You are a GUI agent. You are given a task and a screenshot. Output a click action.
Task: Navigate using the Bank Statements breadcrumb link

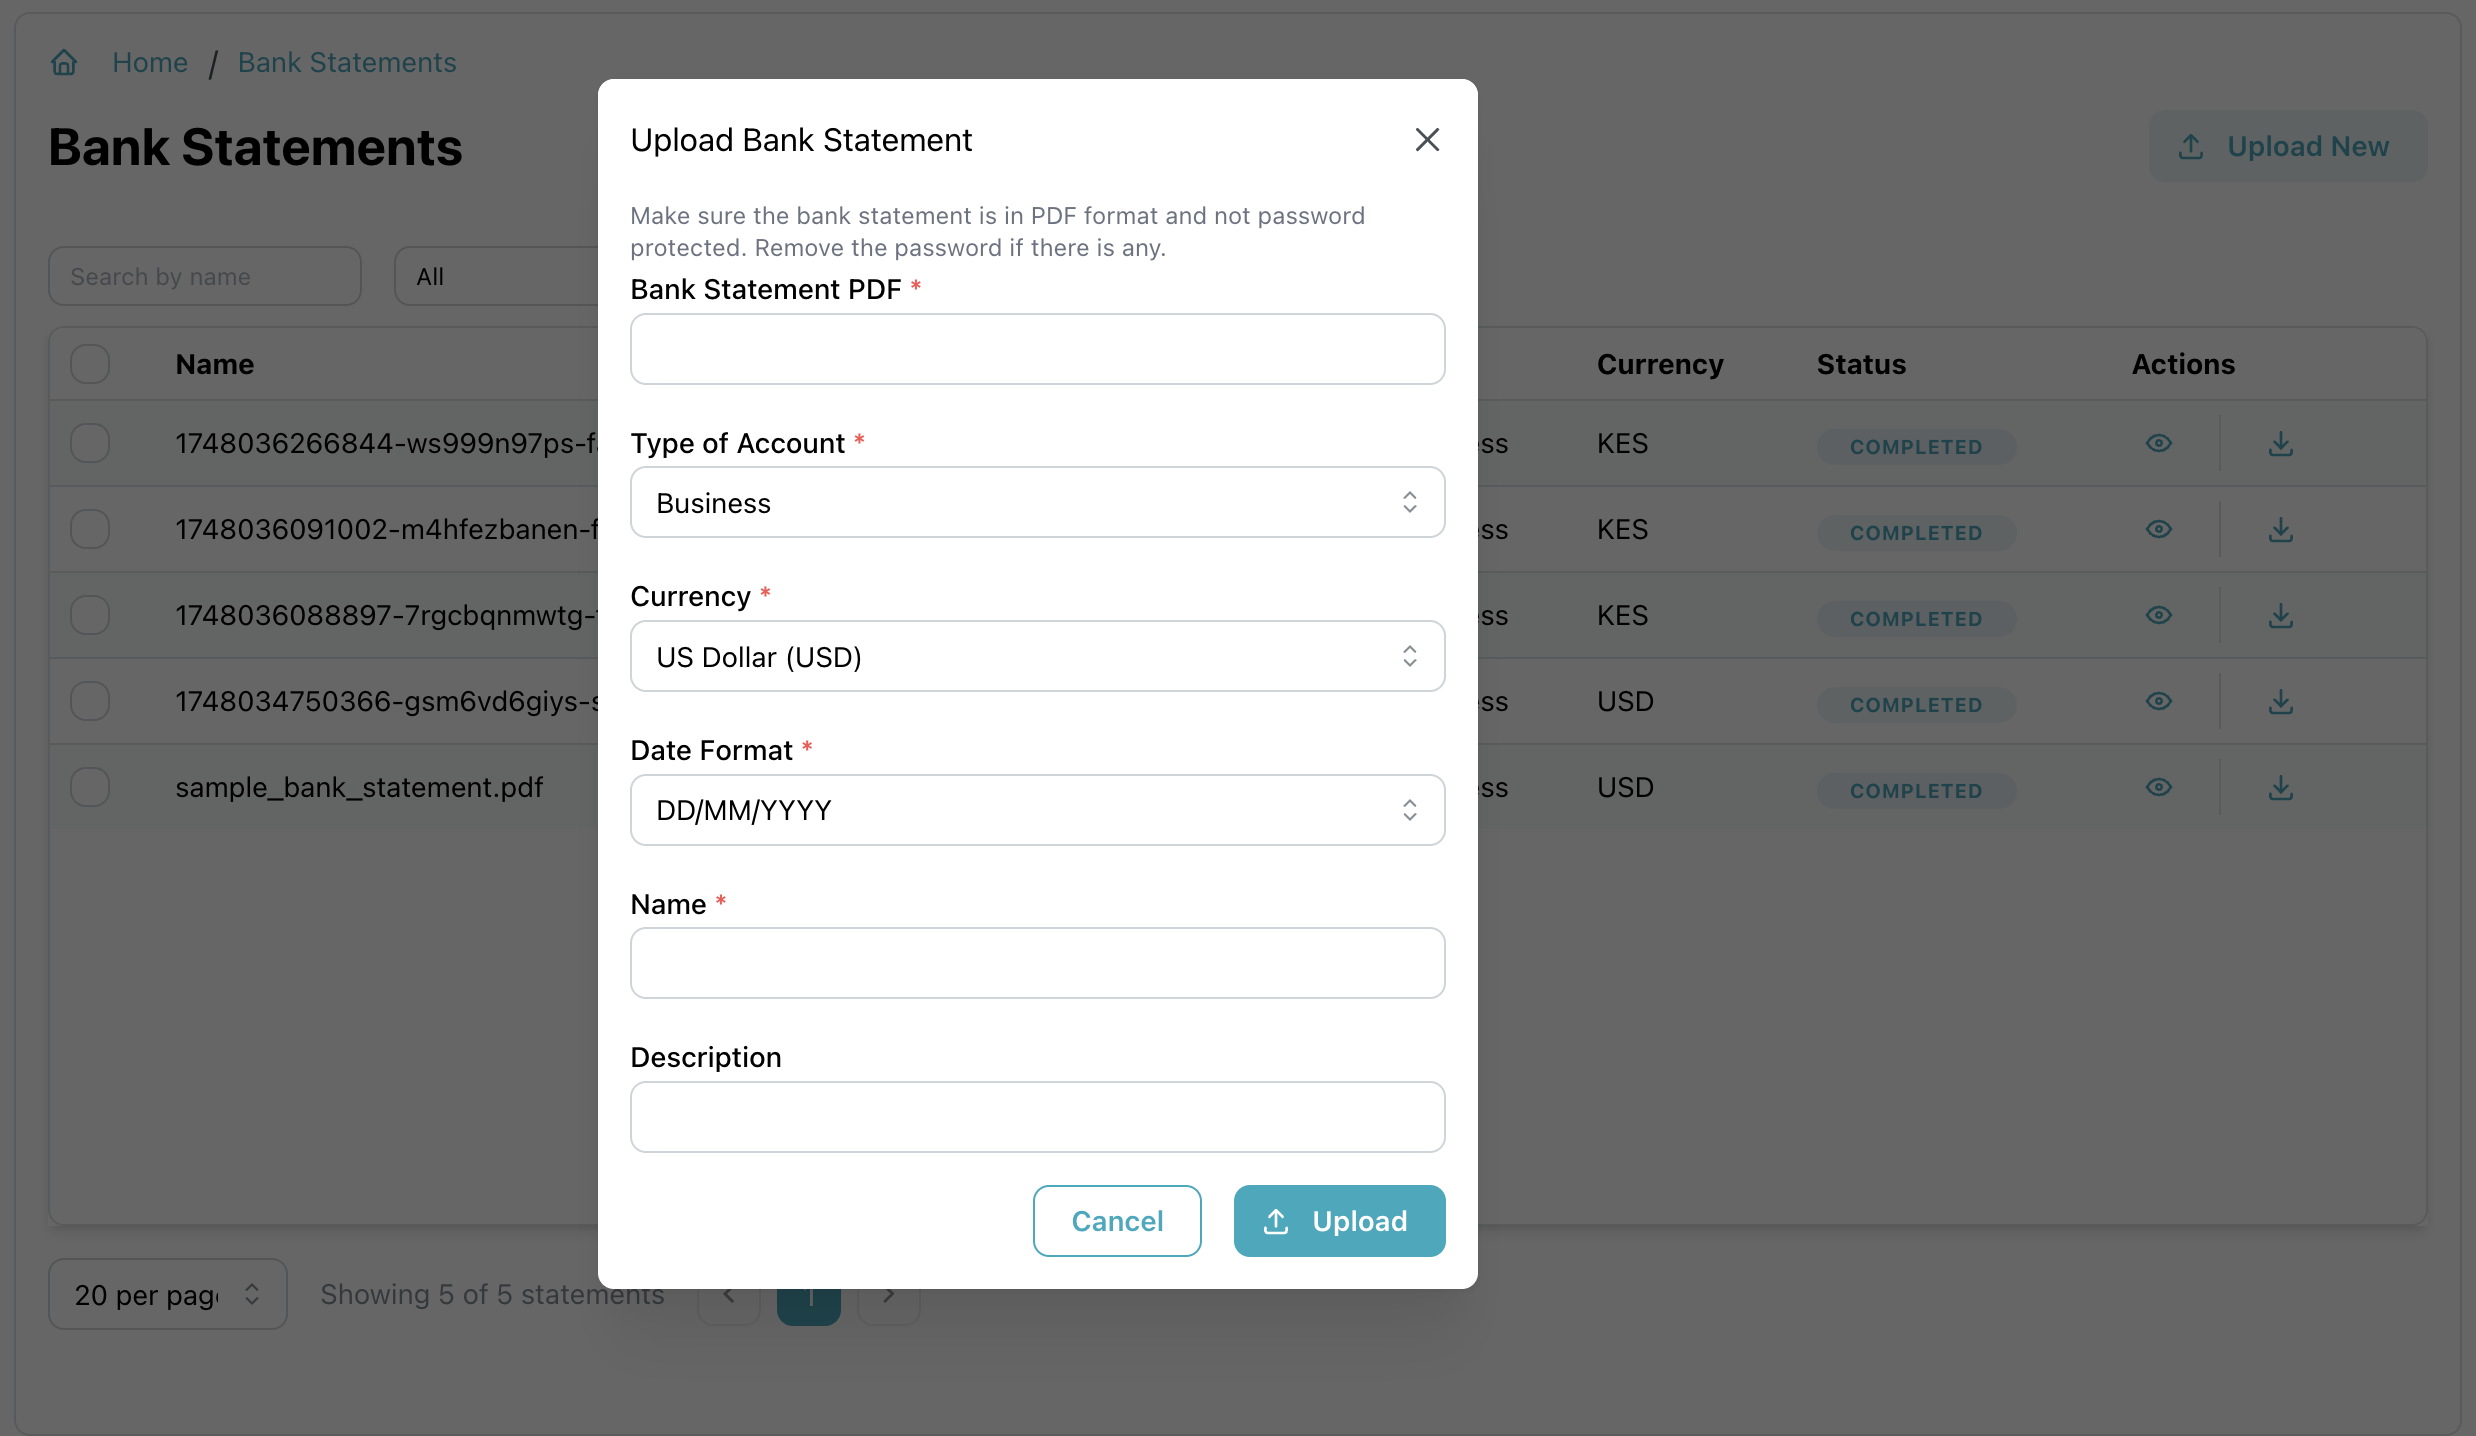pos(346,62)
